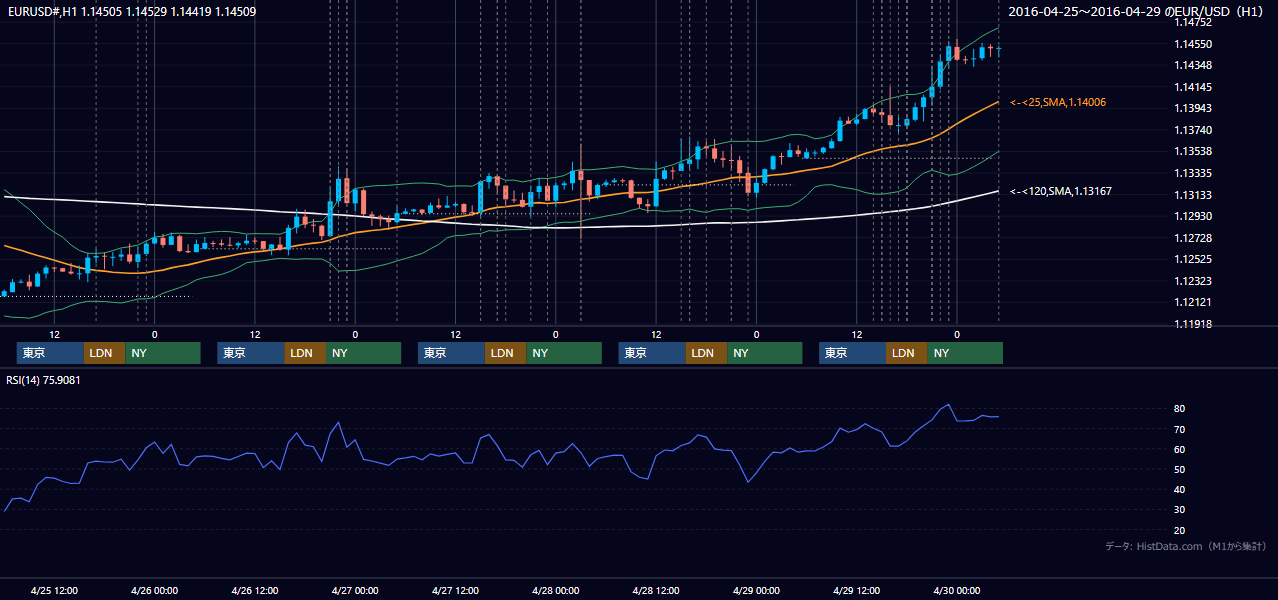
Task: Click RSI axis level 50
Action: 1180,469
